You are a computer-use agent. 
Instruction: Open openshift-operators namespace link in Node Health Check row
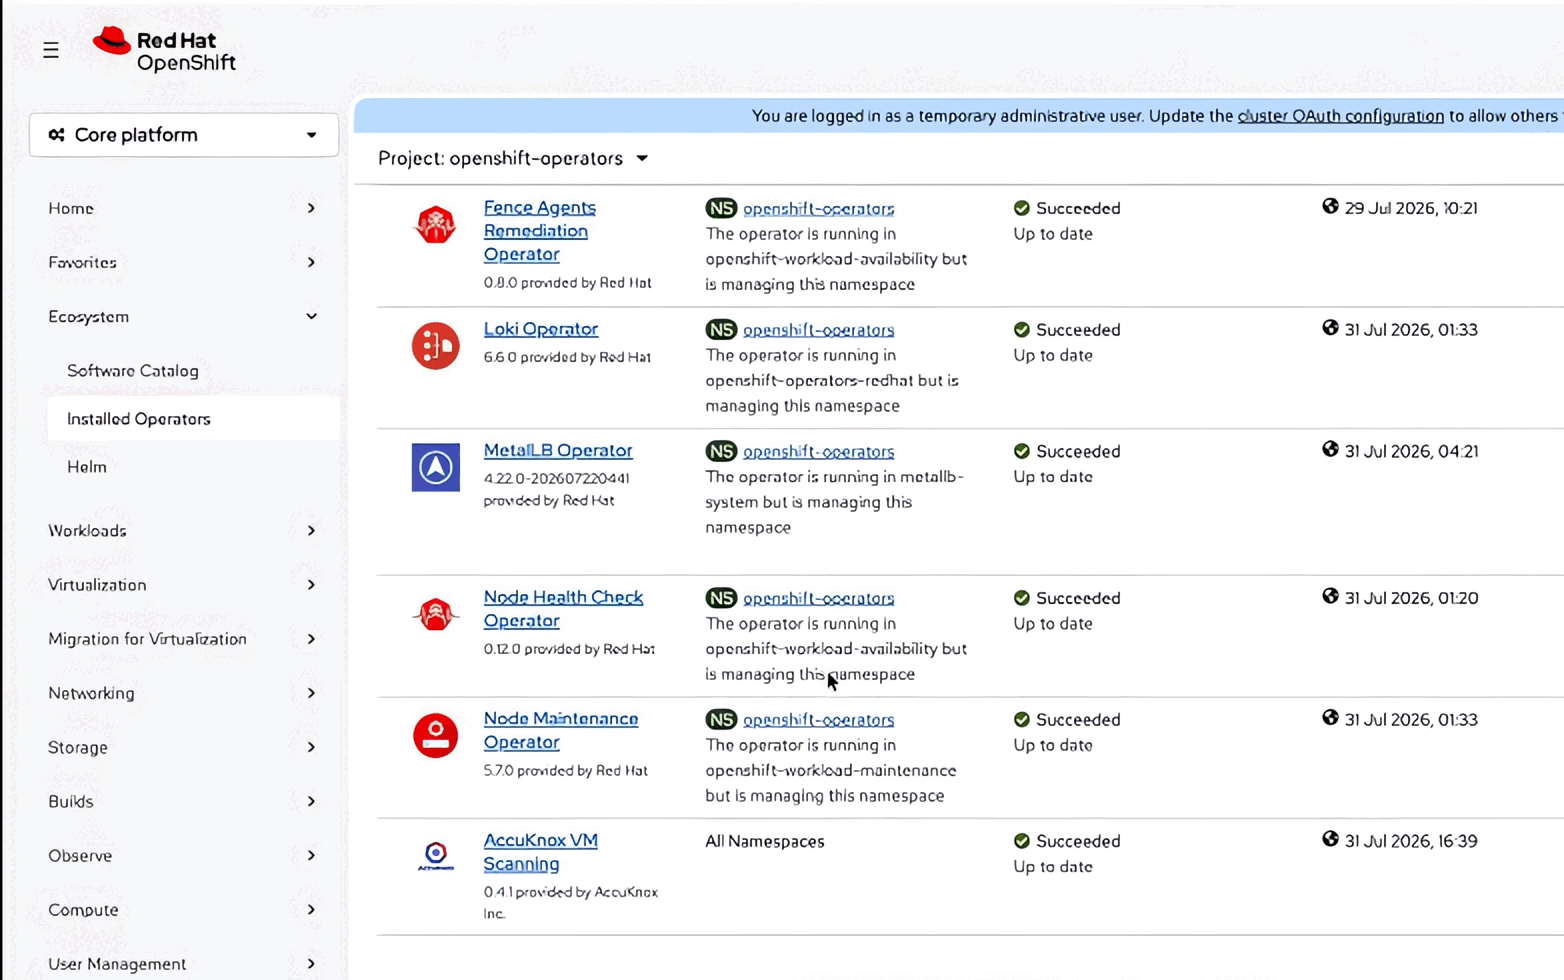click(819, 599)
